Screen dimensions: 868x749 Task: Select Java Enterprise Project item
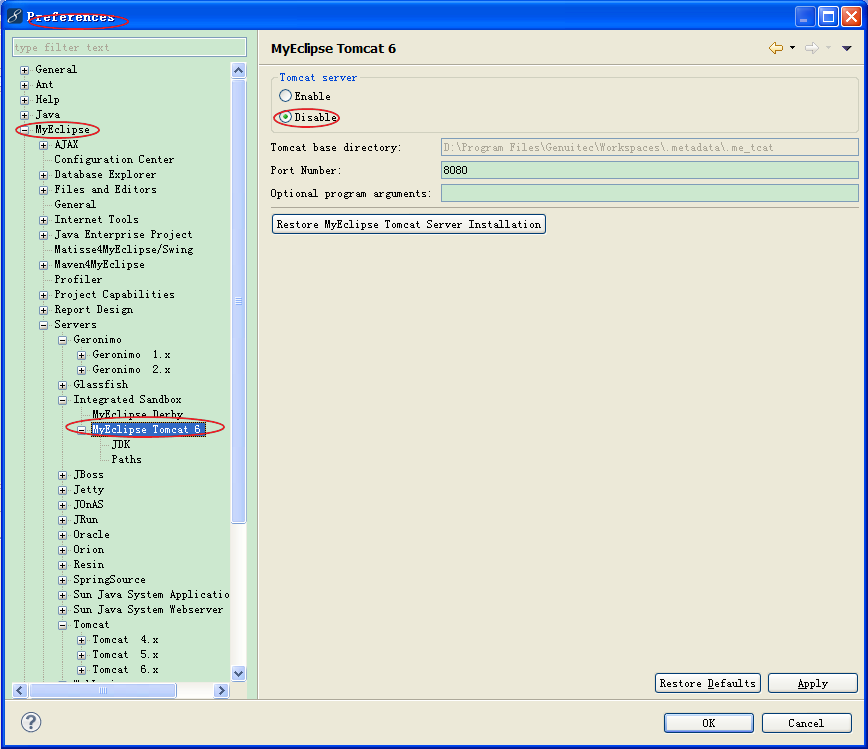(x=123, y=234)
